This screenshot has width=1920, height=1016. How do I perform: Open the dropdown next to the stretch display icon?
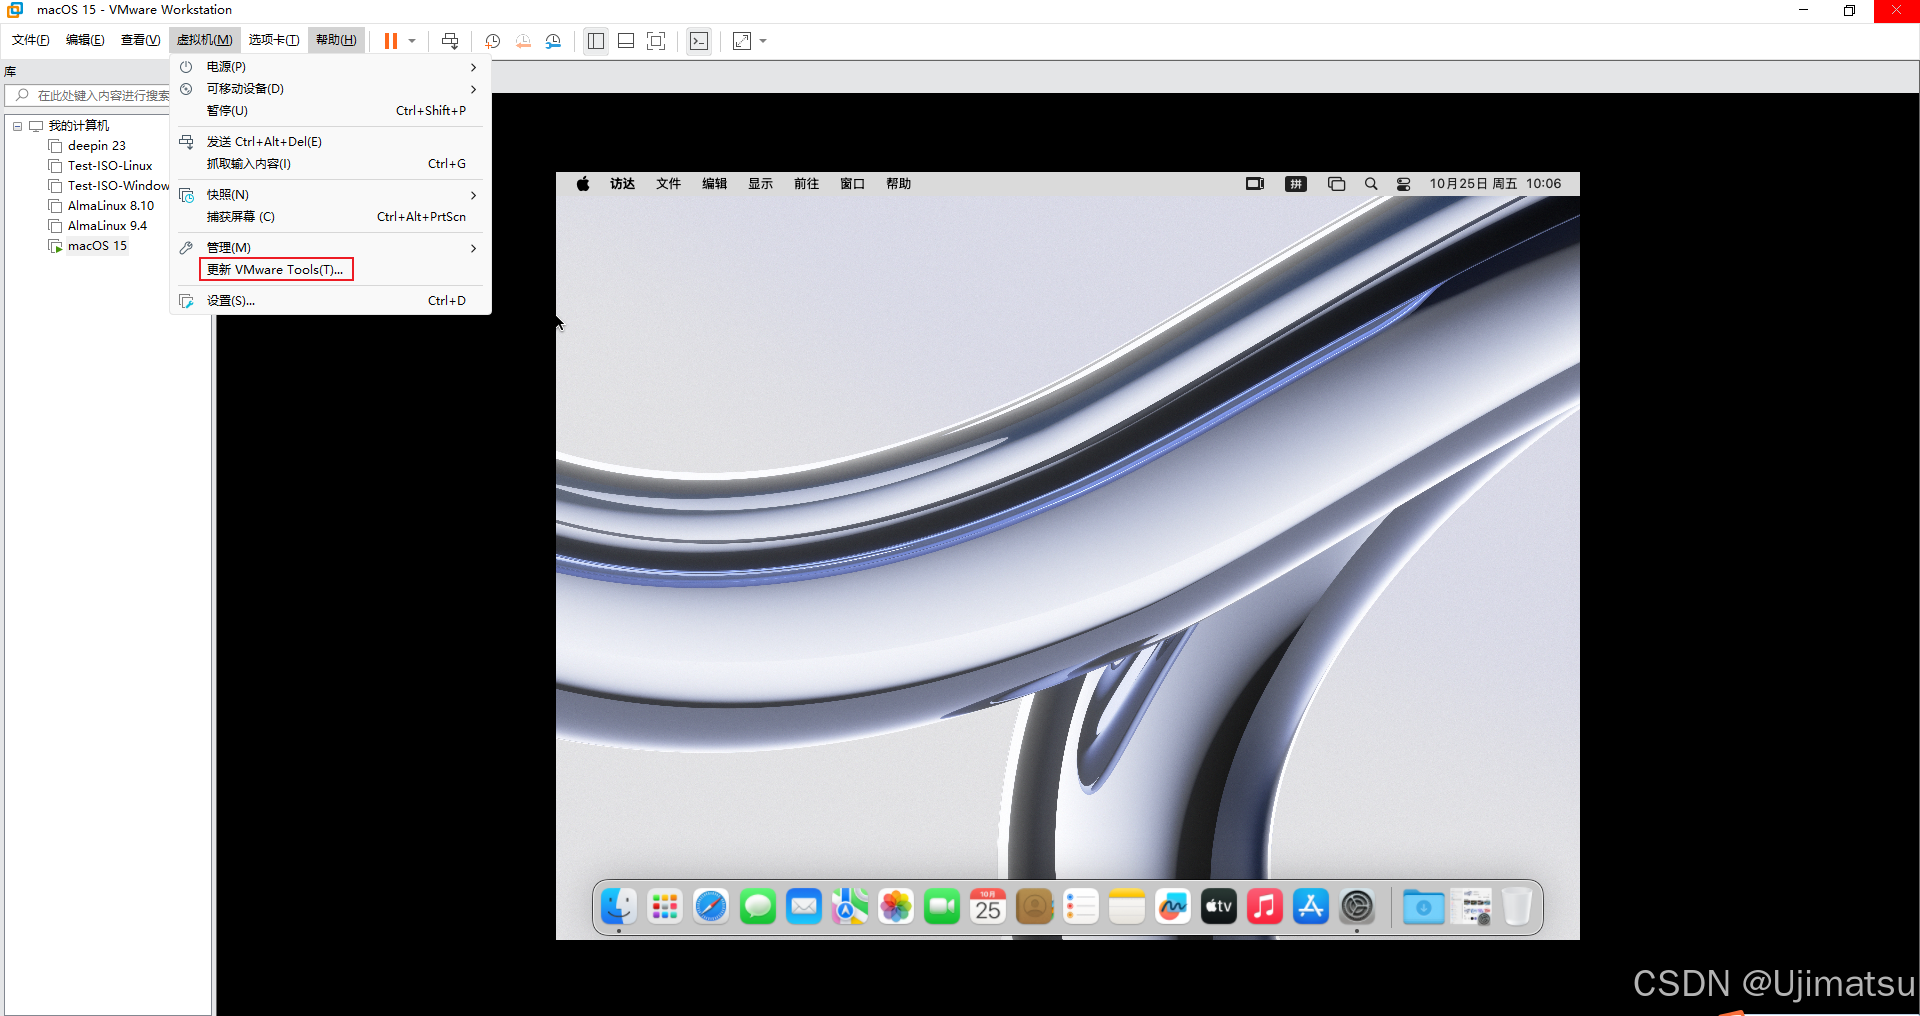click(x=763, y=41)
